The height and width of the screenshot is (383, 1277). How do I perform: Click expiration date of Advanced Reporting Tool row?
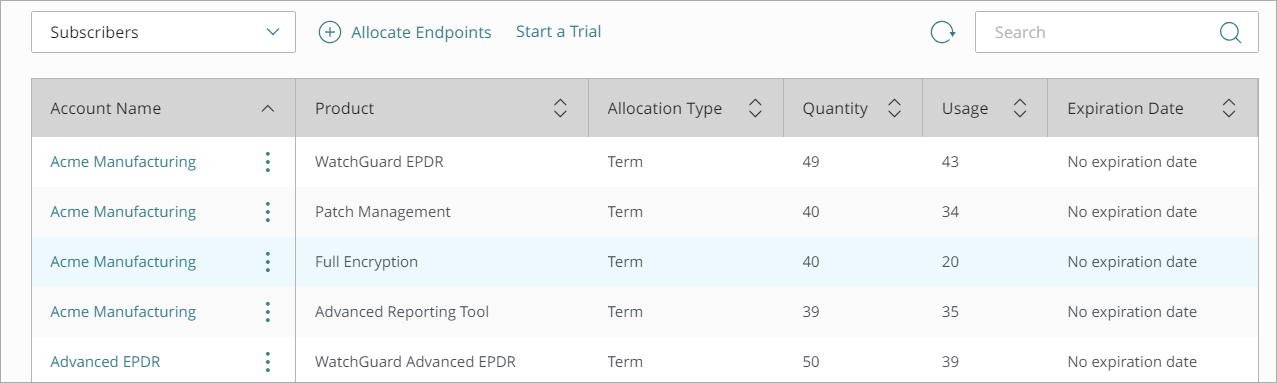1132,311
